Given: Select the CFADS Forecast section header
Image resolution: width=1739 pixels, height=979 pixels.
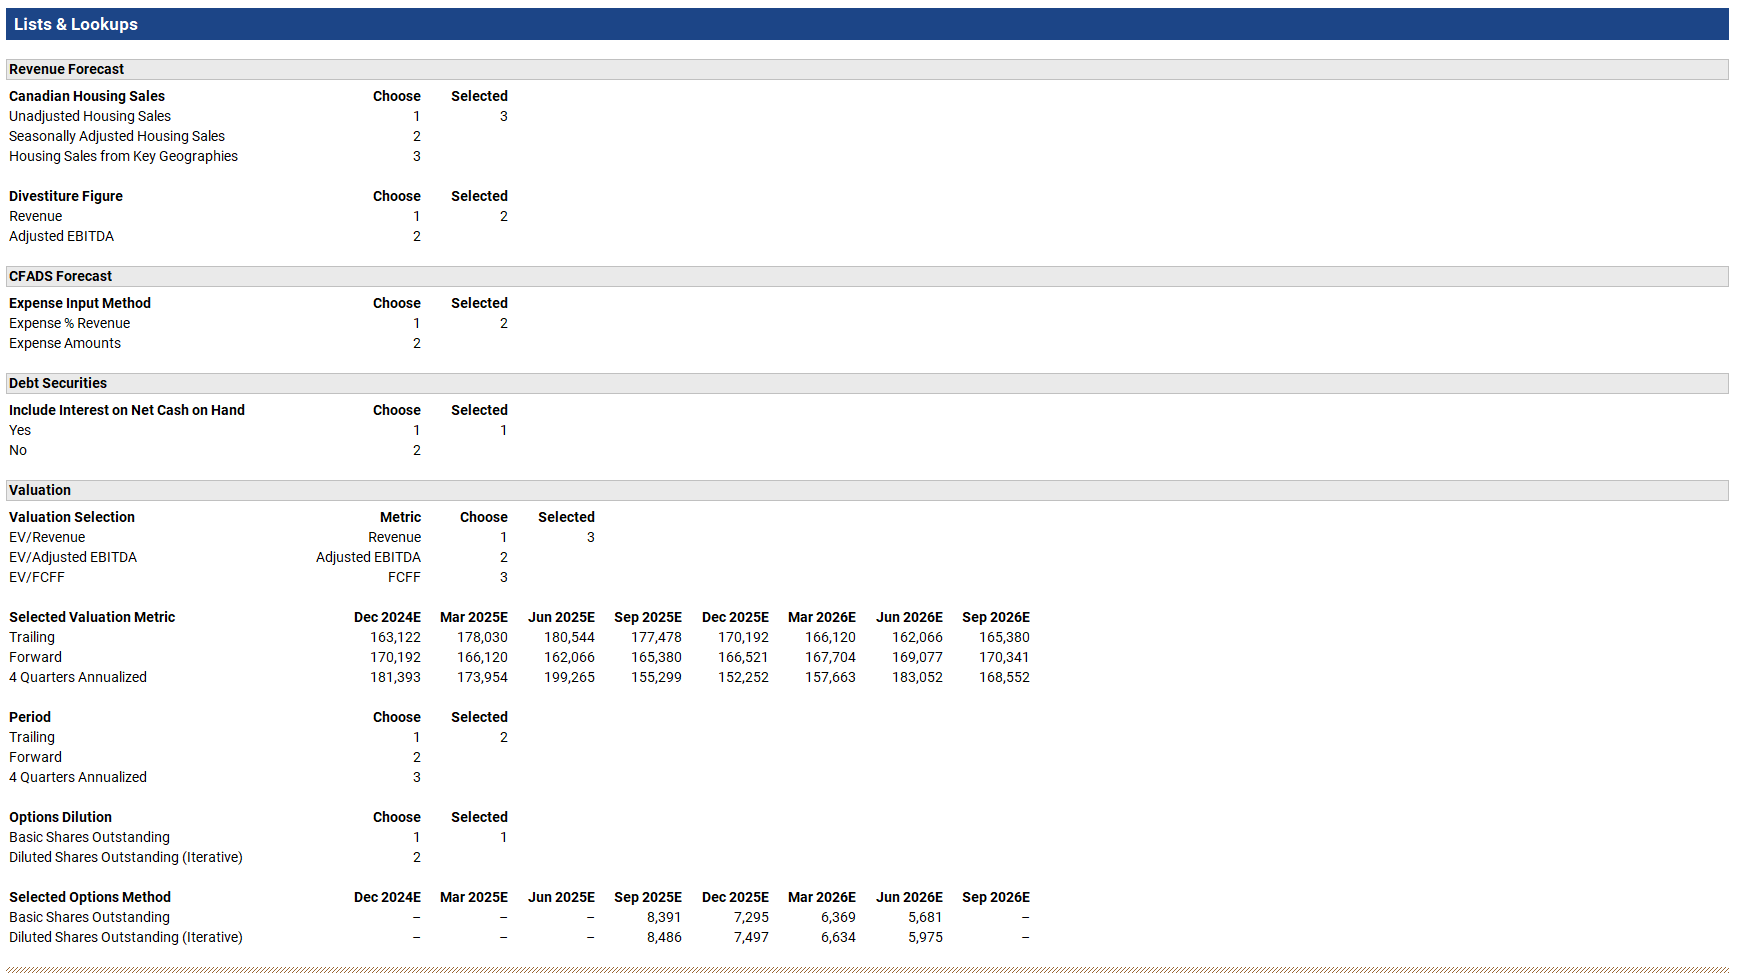Looking at the screenshot, I should click(x=867, y=276).
